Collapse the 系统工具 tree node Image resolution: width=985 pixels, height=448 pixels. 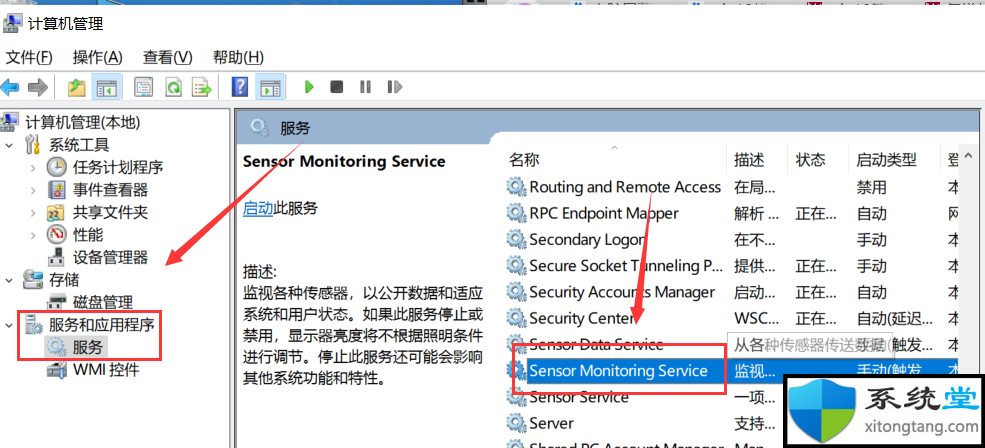pos(9,145)
